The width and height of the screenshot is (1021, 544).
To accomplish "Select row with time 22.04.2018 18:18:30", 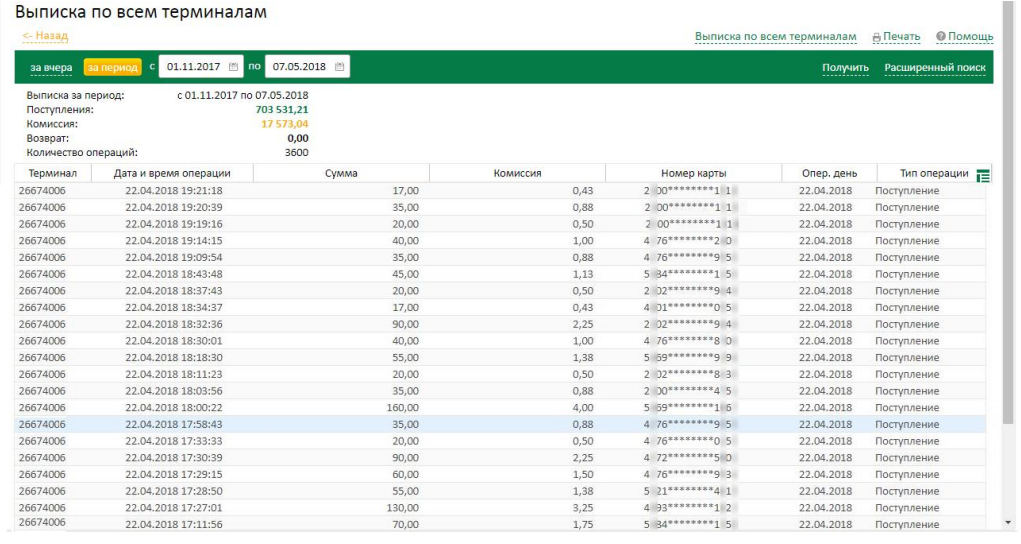I will click(500, 358).
